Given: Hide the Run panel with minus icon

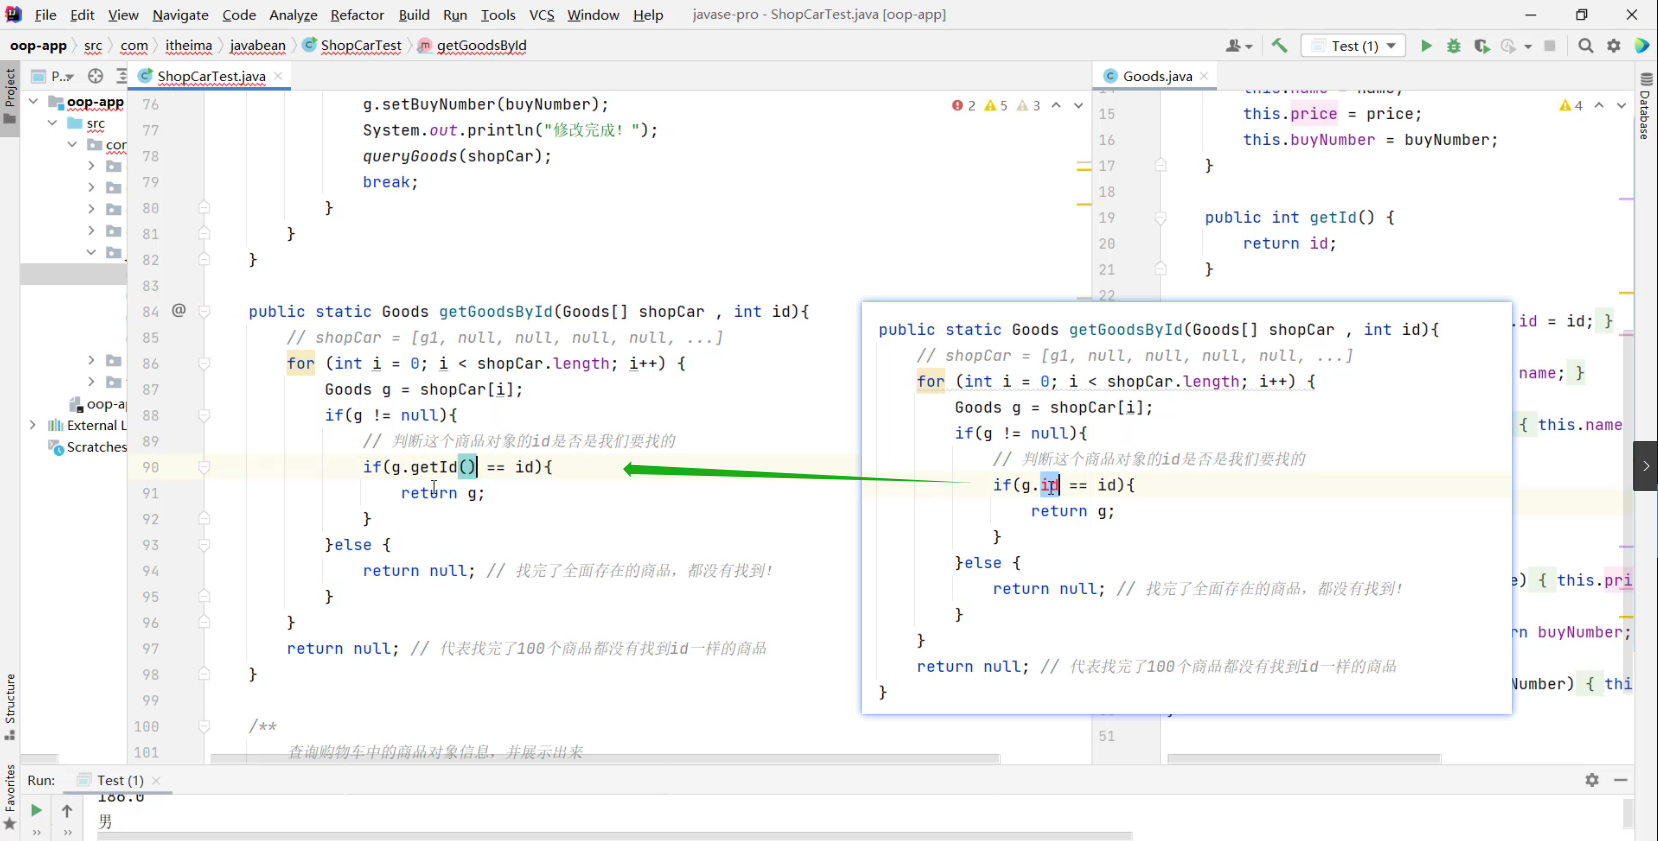Looking at the screenshot, I should click(1621, 780).
